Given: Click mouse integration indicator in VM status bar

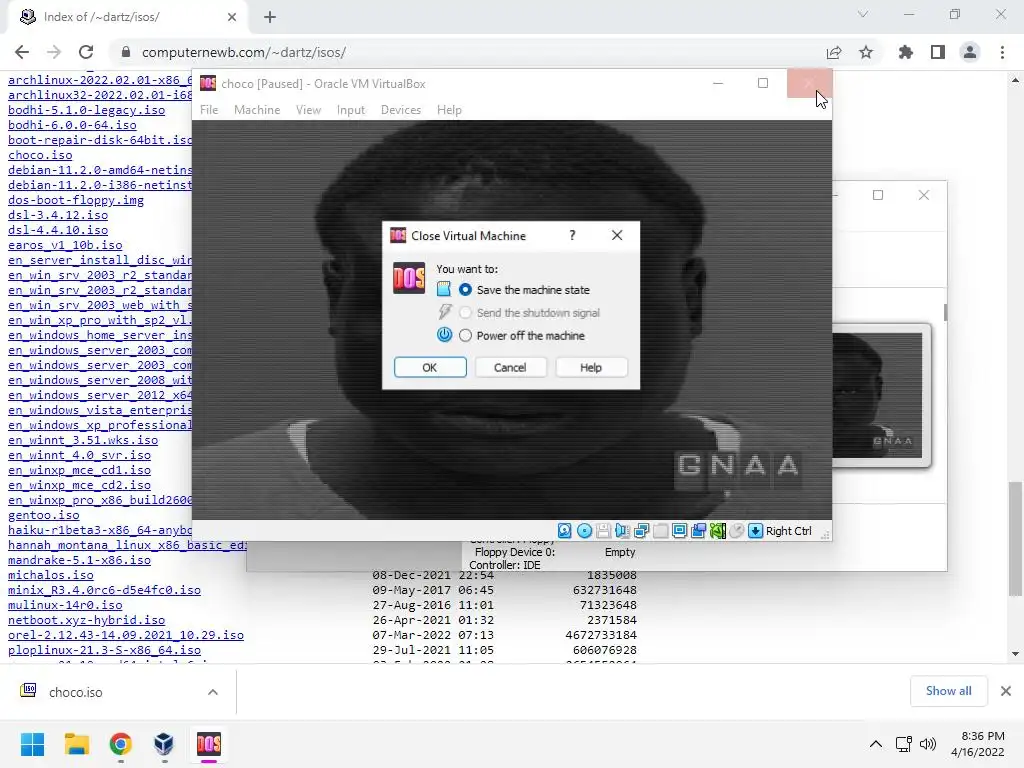Looking at the screenshot, I should pos(737,531).
